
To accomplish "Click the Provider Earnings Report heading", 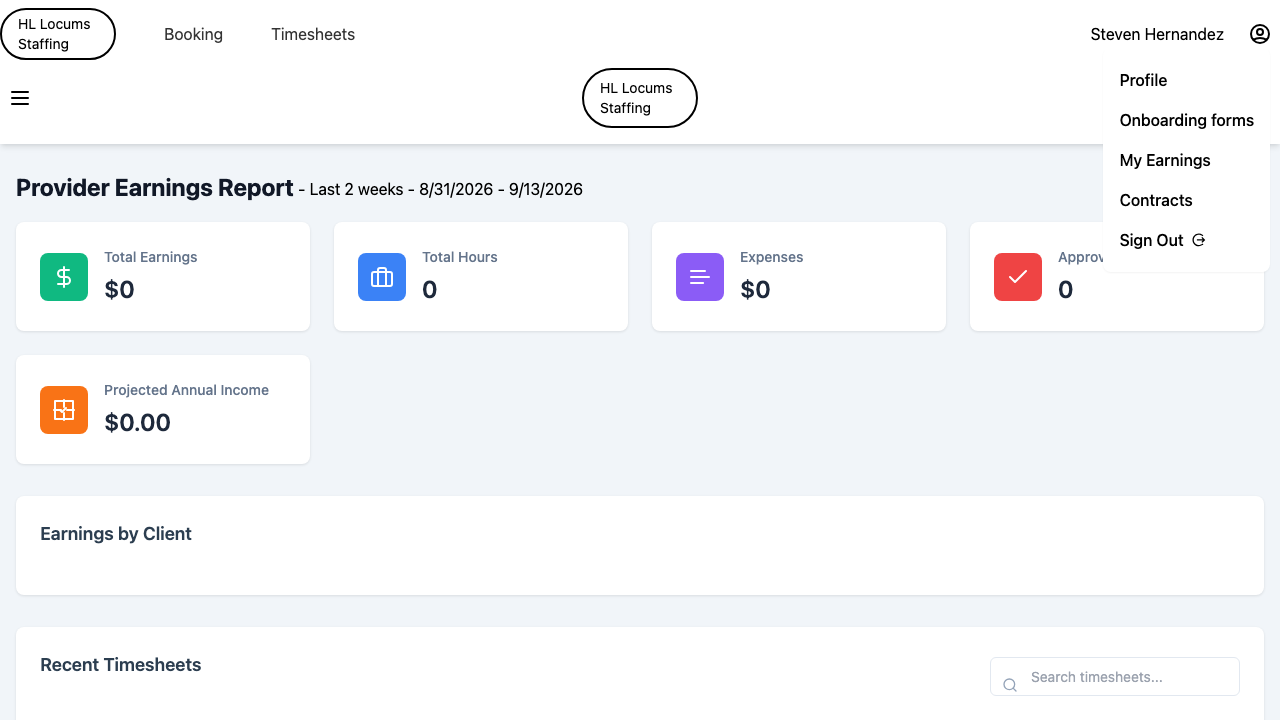I will 155,188.
